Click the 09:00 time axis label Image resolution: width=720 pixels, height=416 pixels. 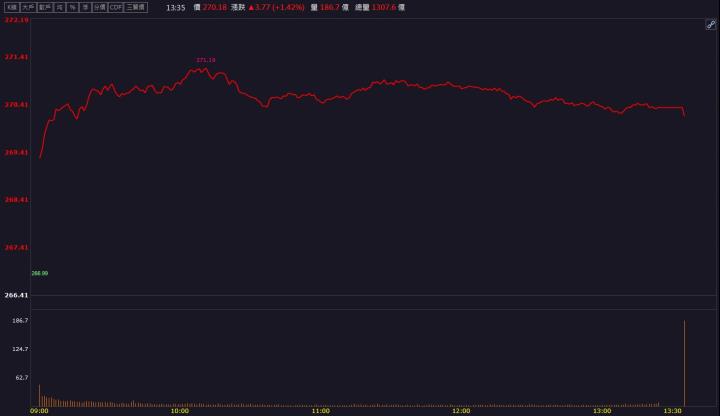click(39, 411)
